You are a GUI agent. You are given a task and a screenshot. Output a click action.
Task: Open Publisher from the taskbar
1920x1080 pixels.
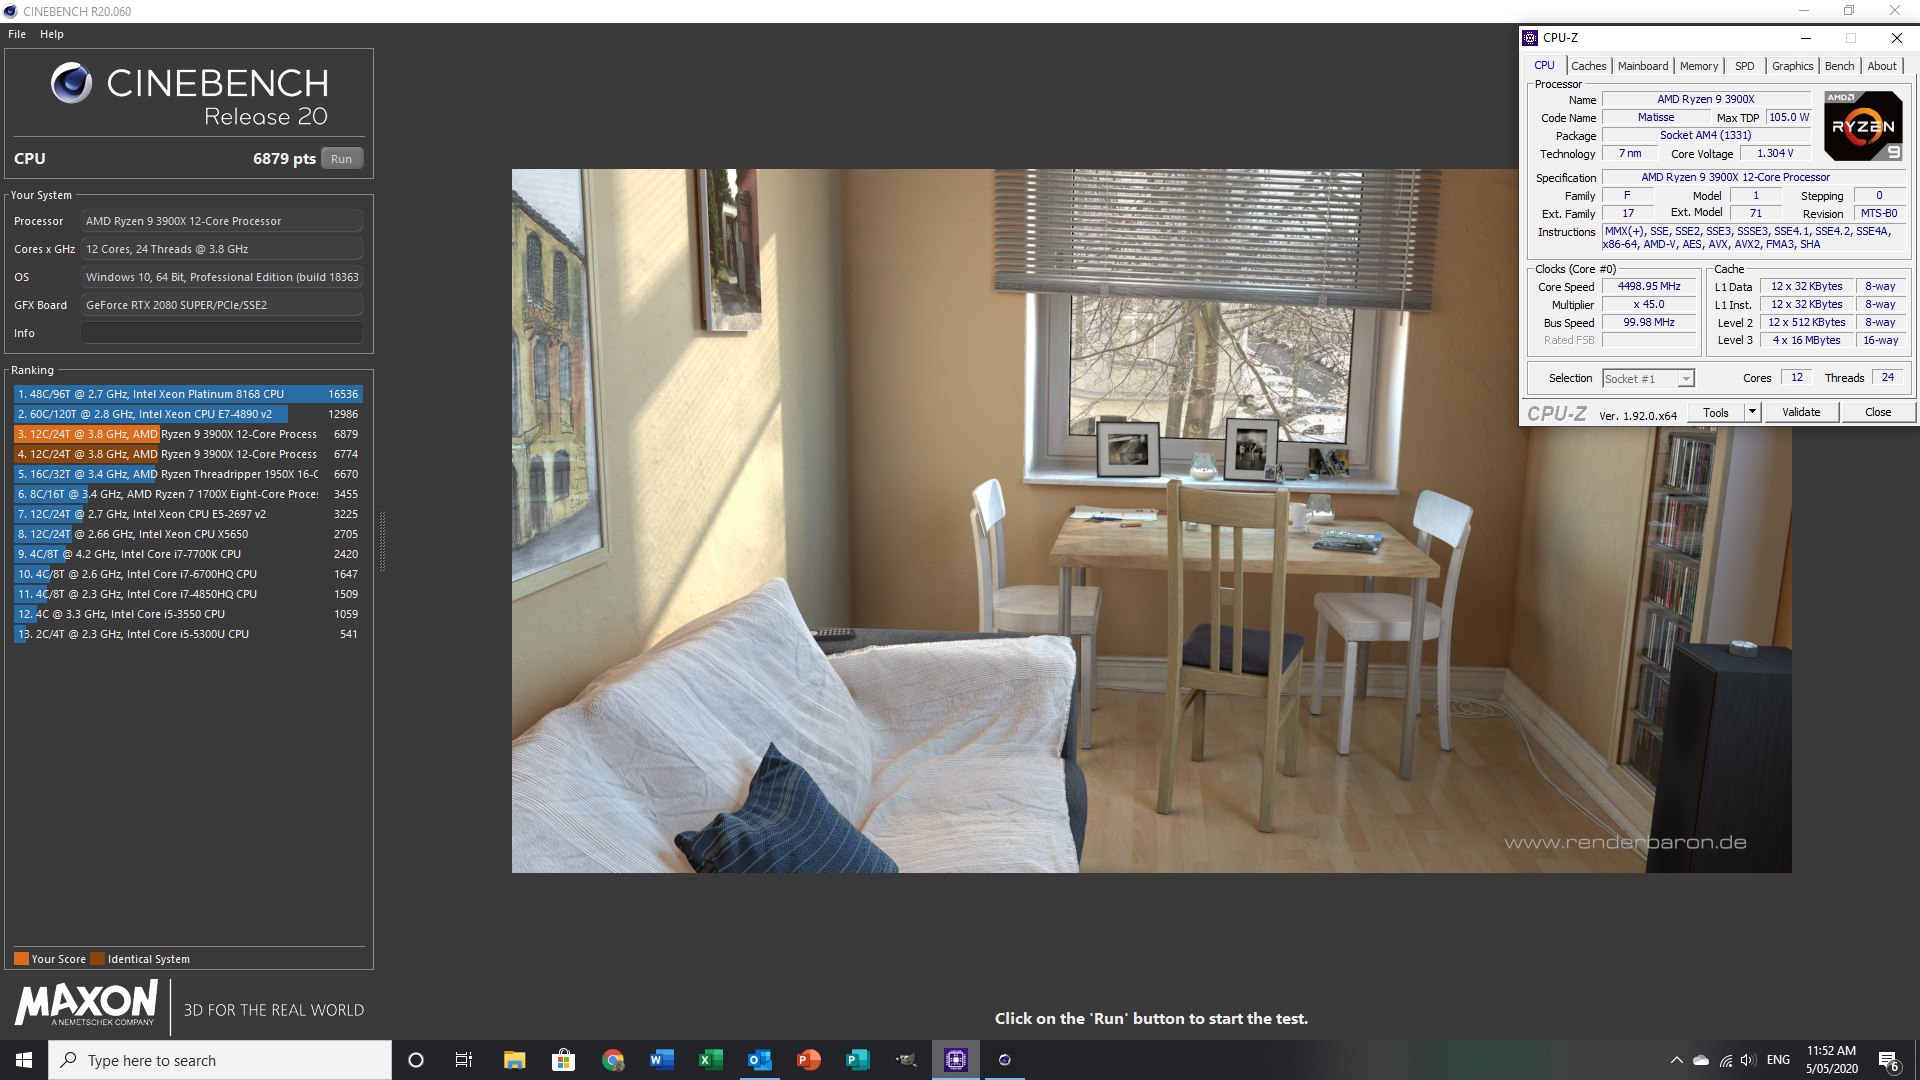point(858,1060)
